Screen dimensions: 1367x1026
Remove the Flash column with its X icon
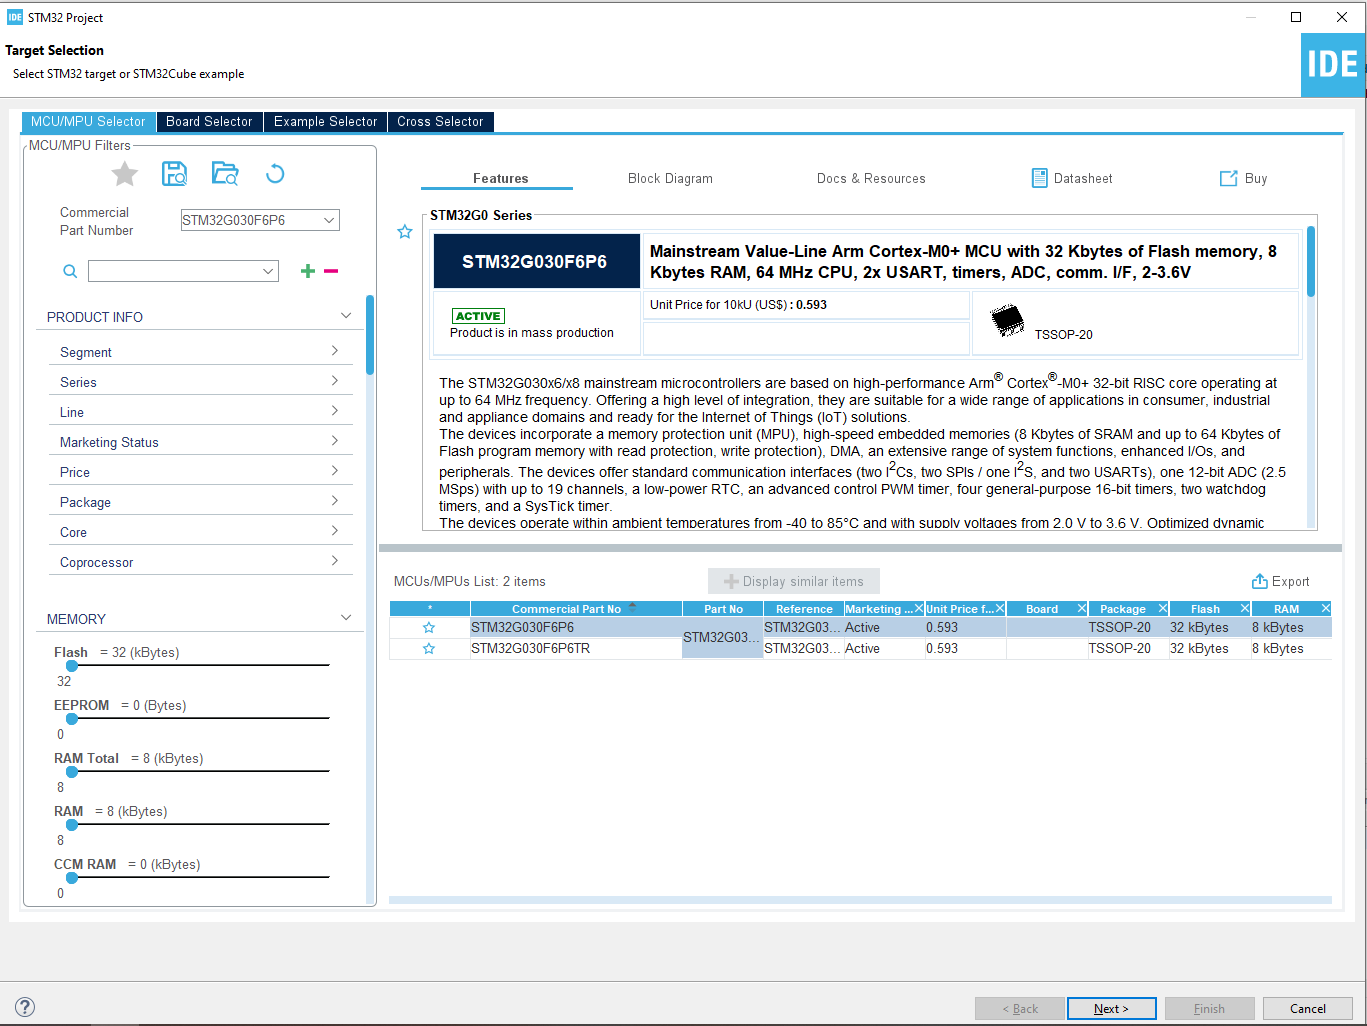point(1245,608)
